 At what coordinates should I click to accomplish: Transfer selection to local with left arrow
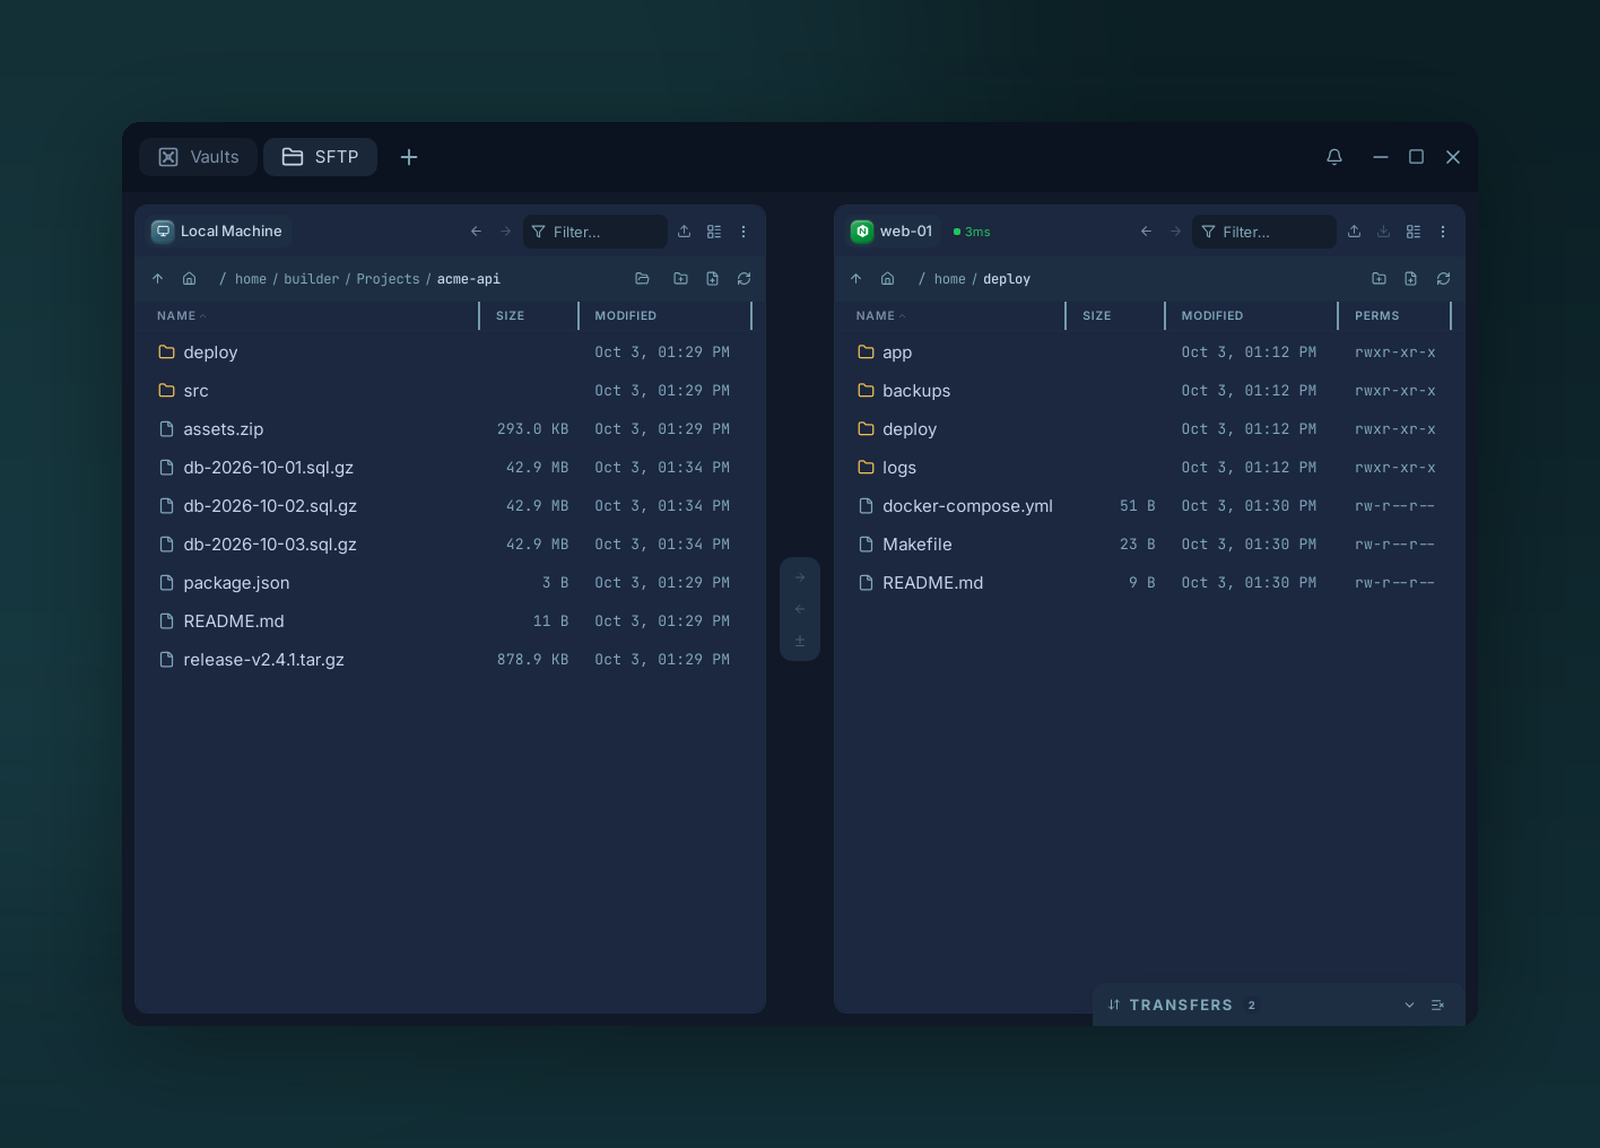[800, 609]
